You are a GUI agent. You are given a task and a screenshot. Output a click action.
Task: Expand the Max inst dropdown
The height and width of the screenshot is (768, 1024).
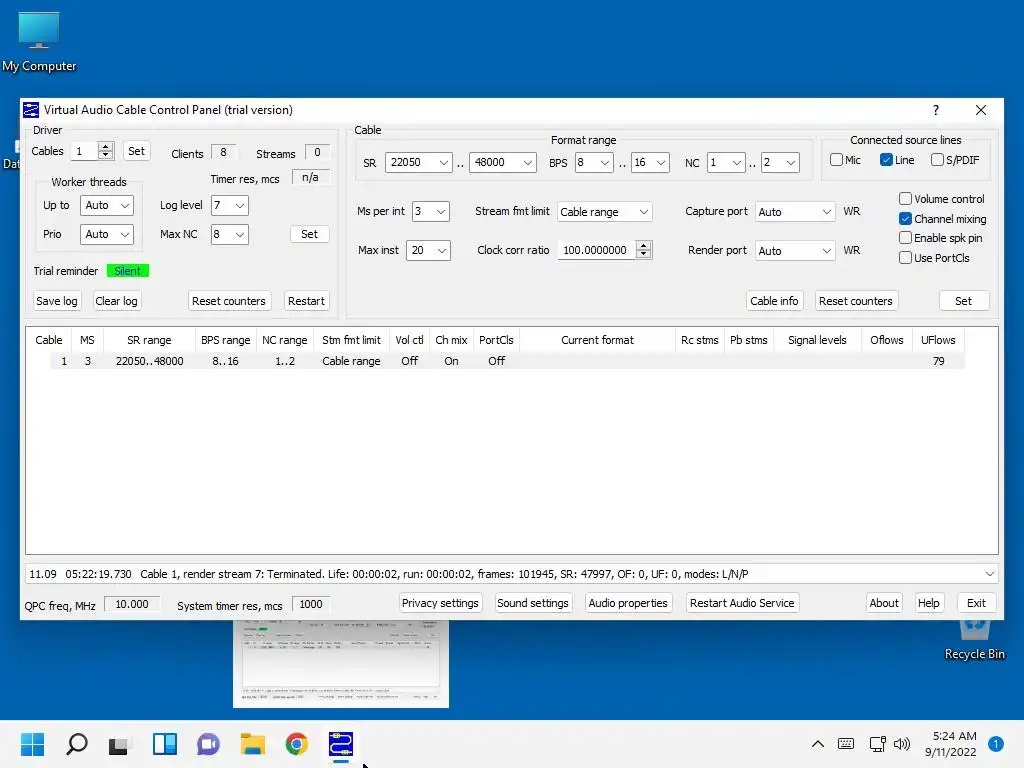[428, 250]
